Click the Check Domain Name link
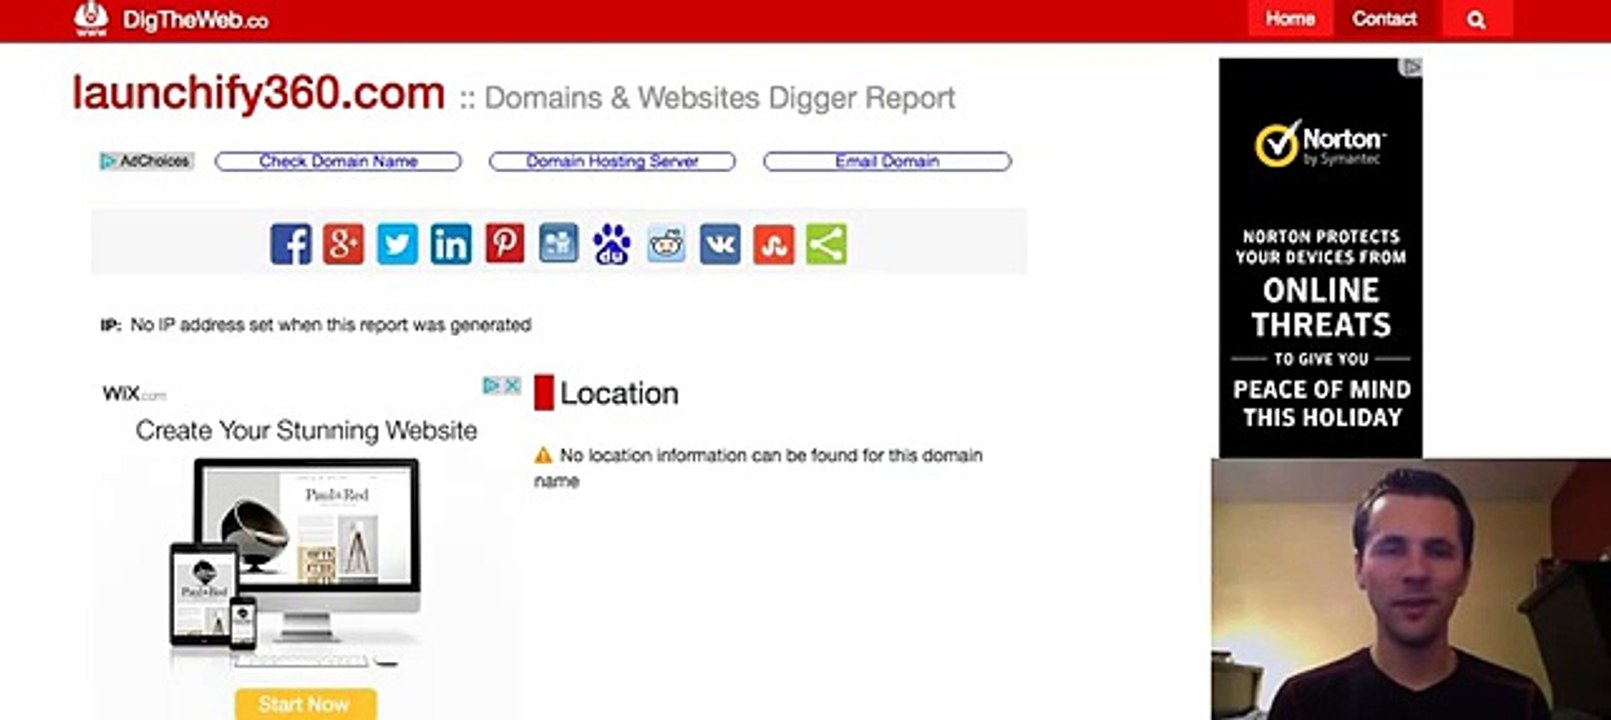 coord(338,161)
